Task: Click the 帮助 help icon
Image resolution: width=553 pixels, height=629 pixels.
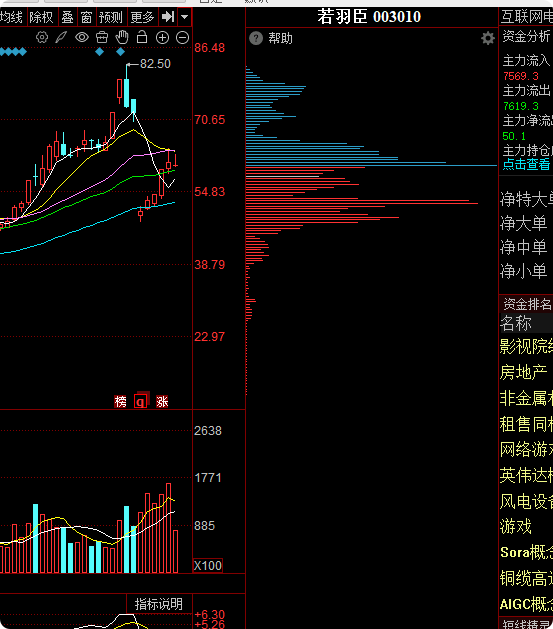Action: [x=256, y=39]
